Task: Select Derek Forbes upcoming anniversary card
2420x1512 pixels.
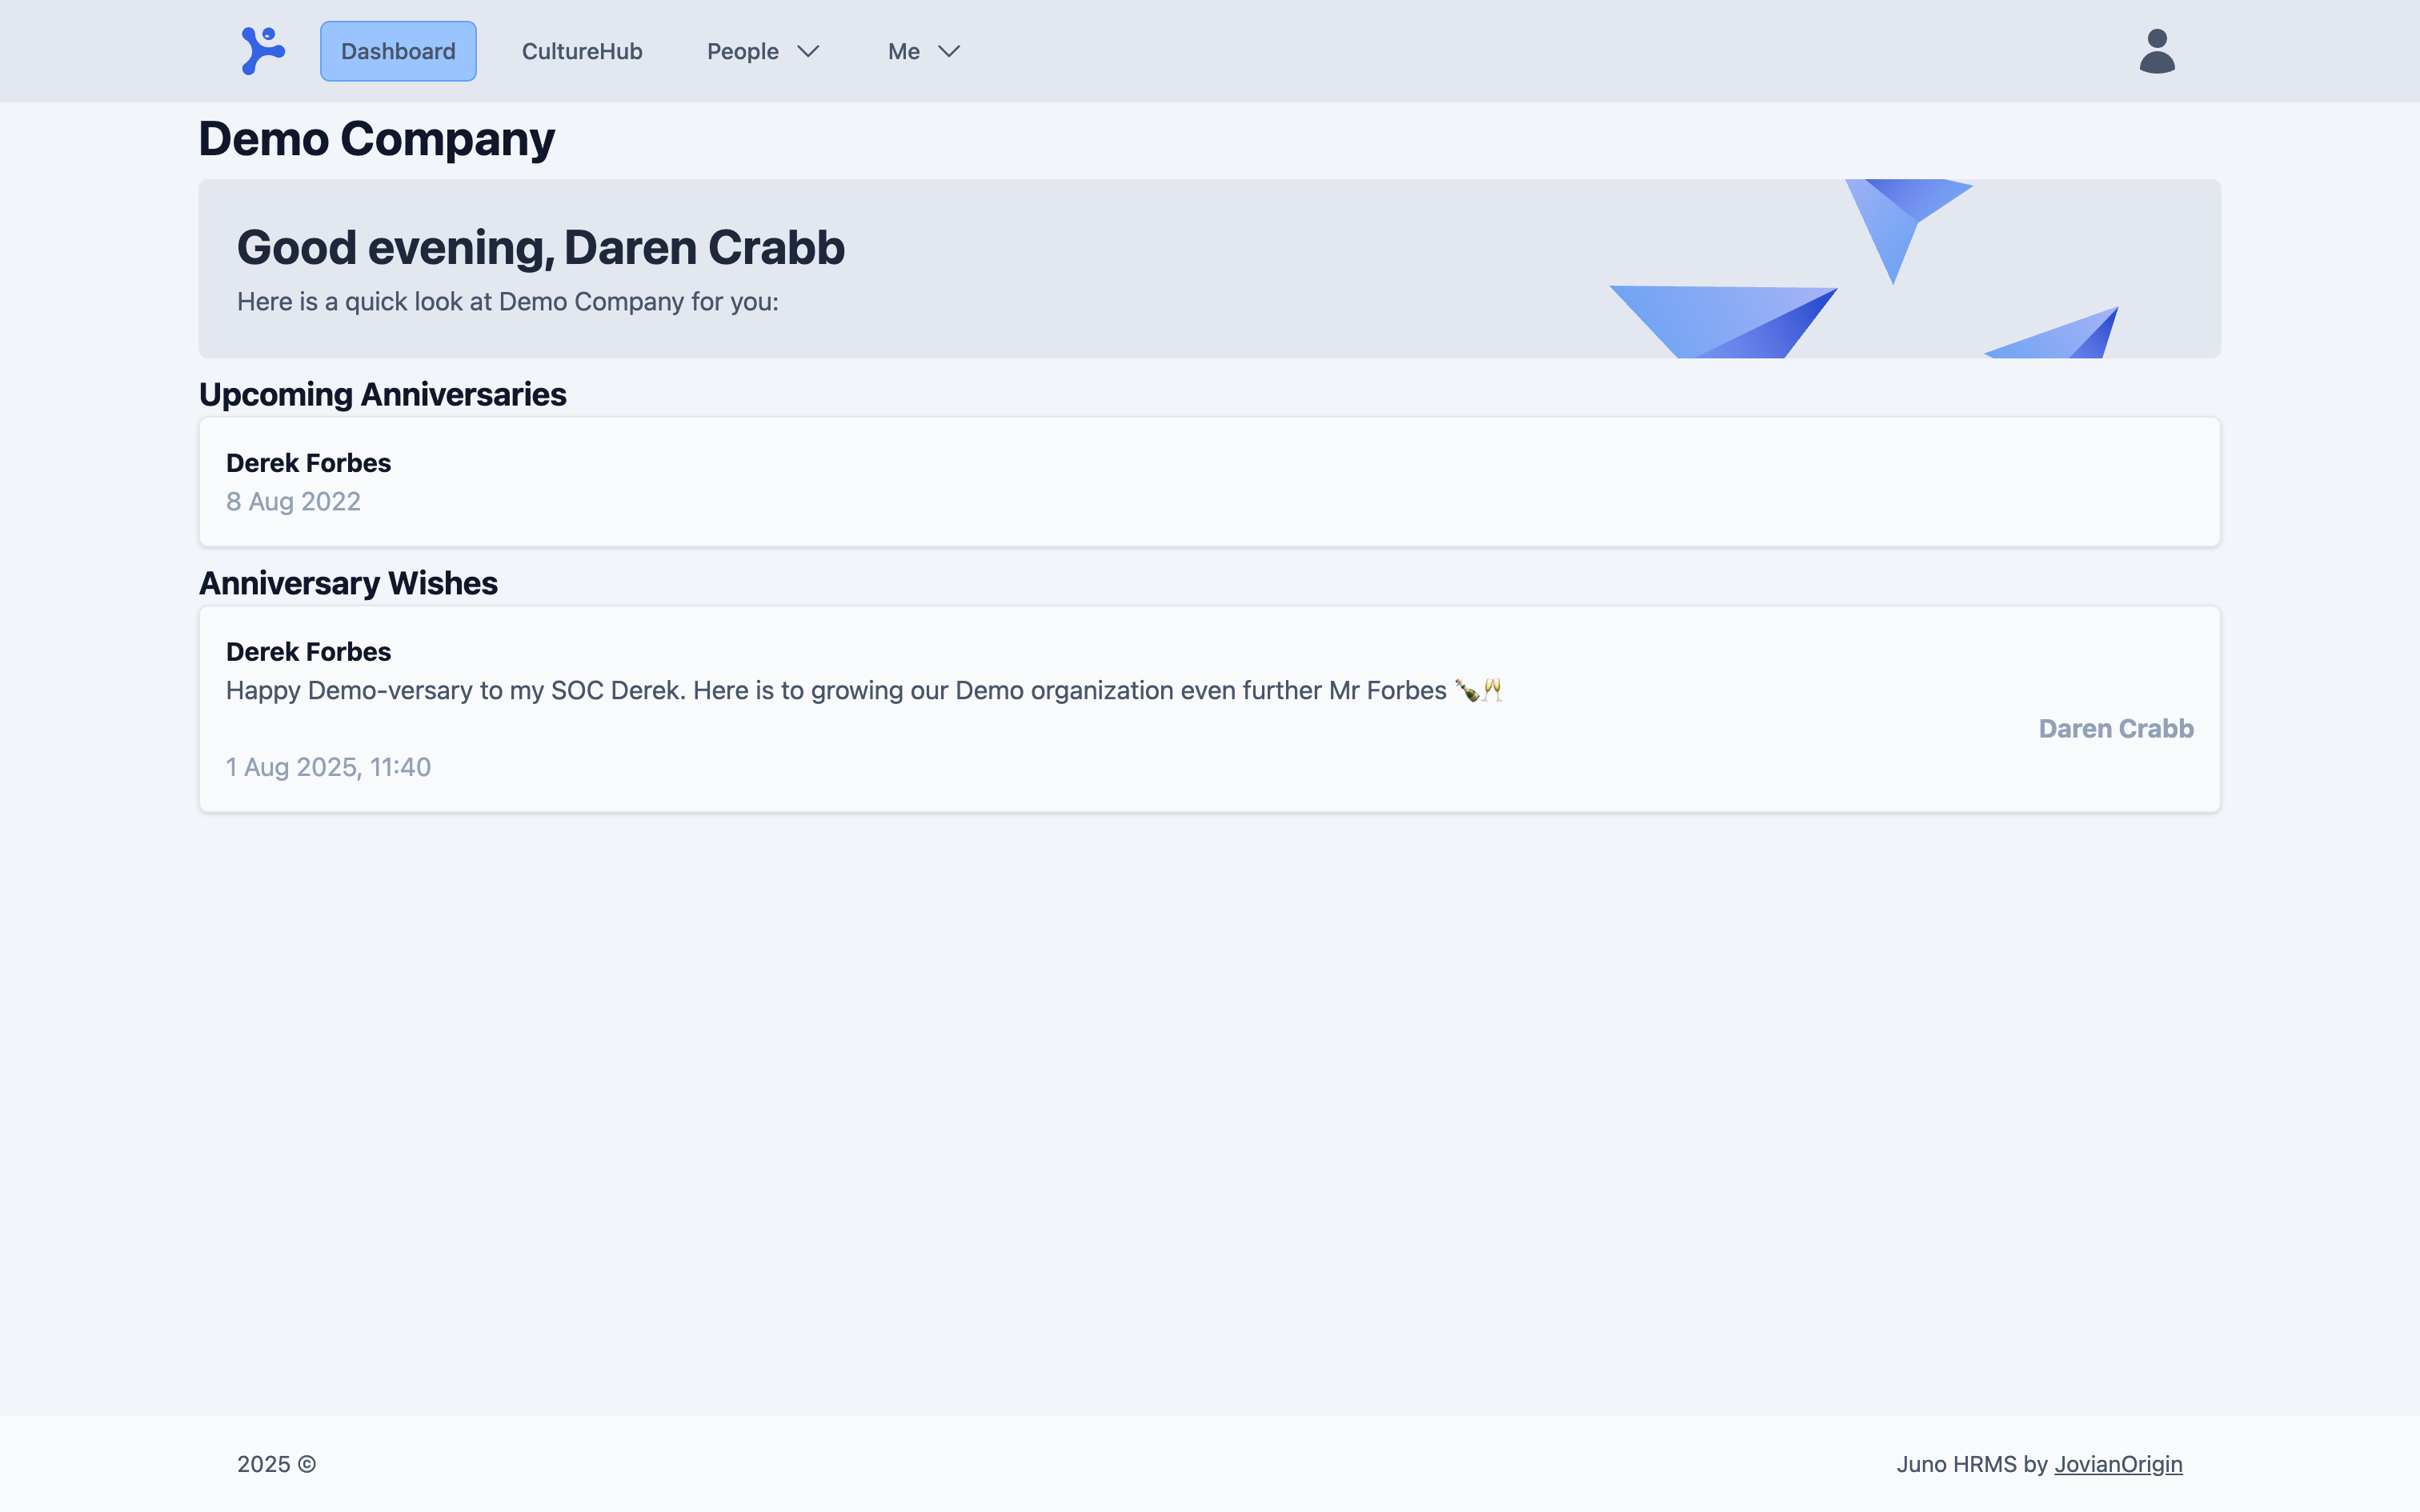Action: (x=1210, y=482)
